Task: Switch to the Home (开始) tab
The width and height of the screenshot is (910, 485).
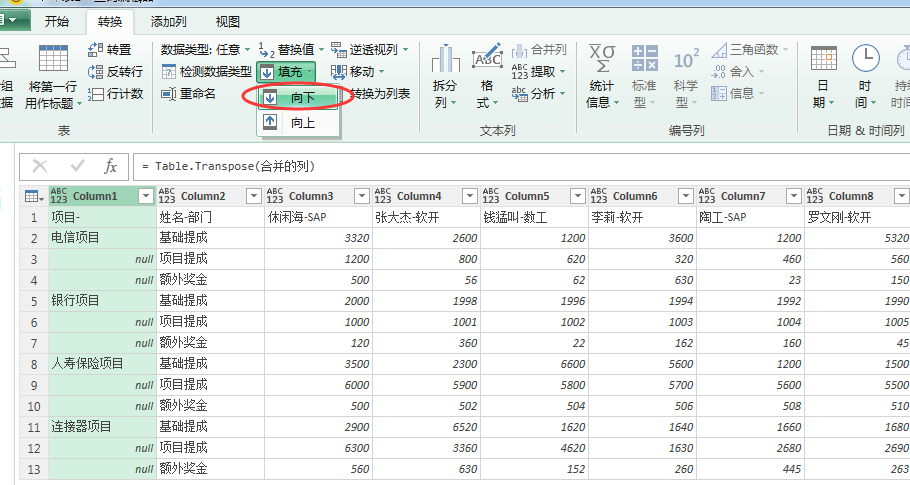Action: coord(57,22)
